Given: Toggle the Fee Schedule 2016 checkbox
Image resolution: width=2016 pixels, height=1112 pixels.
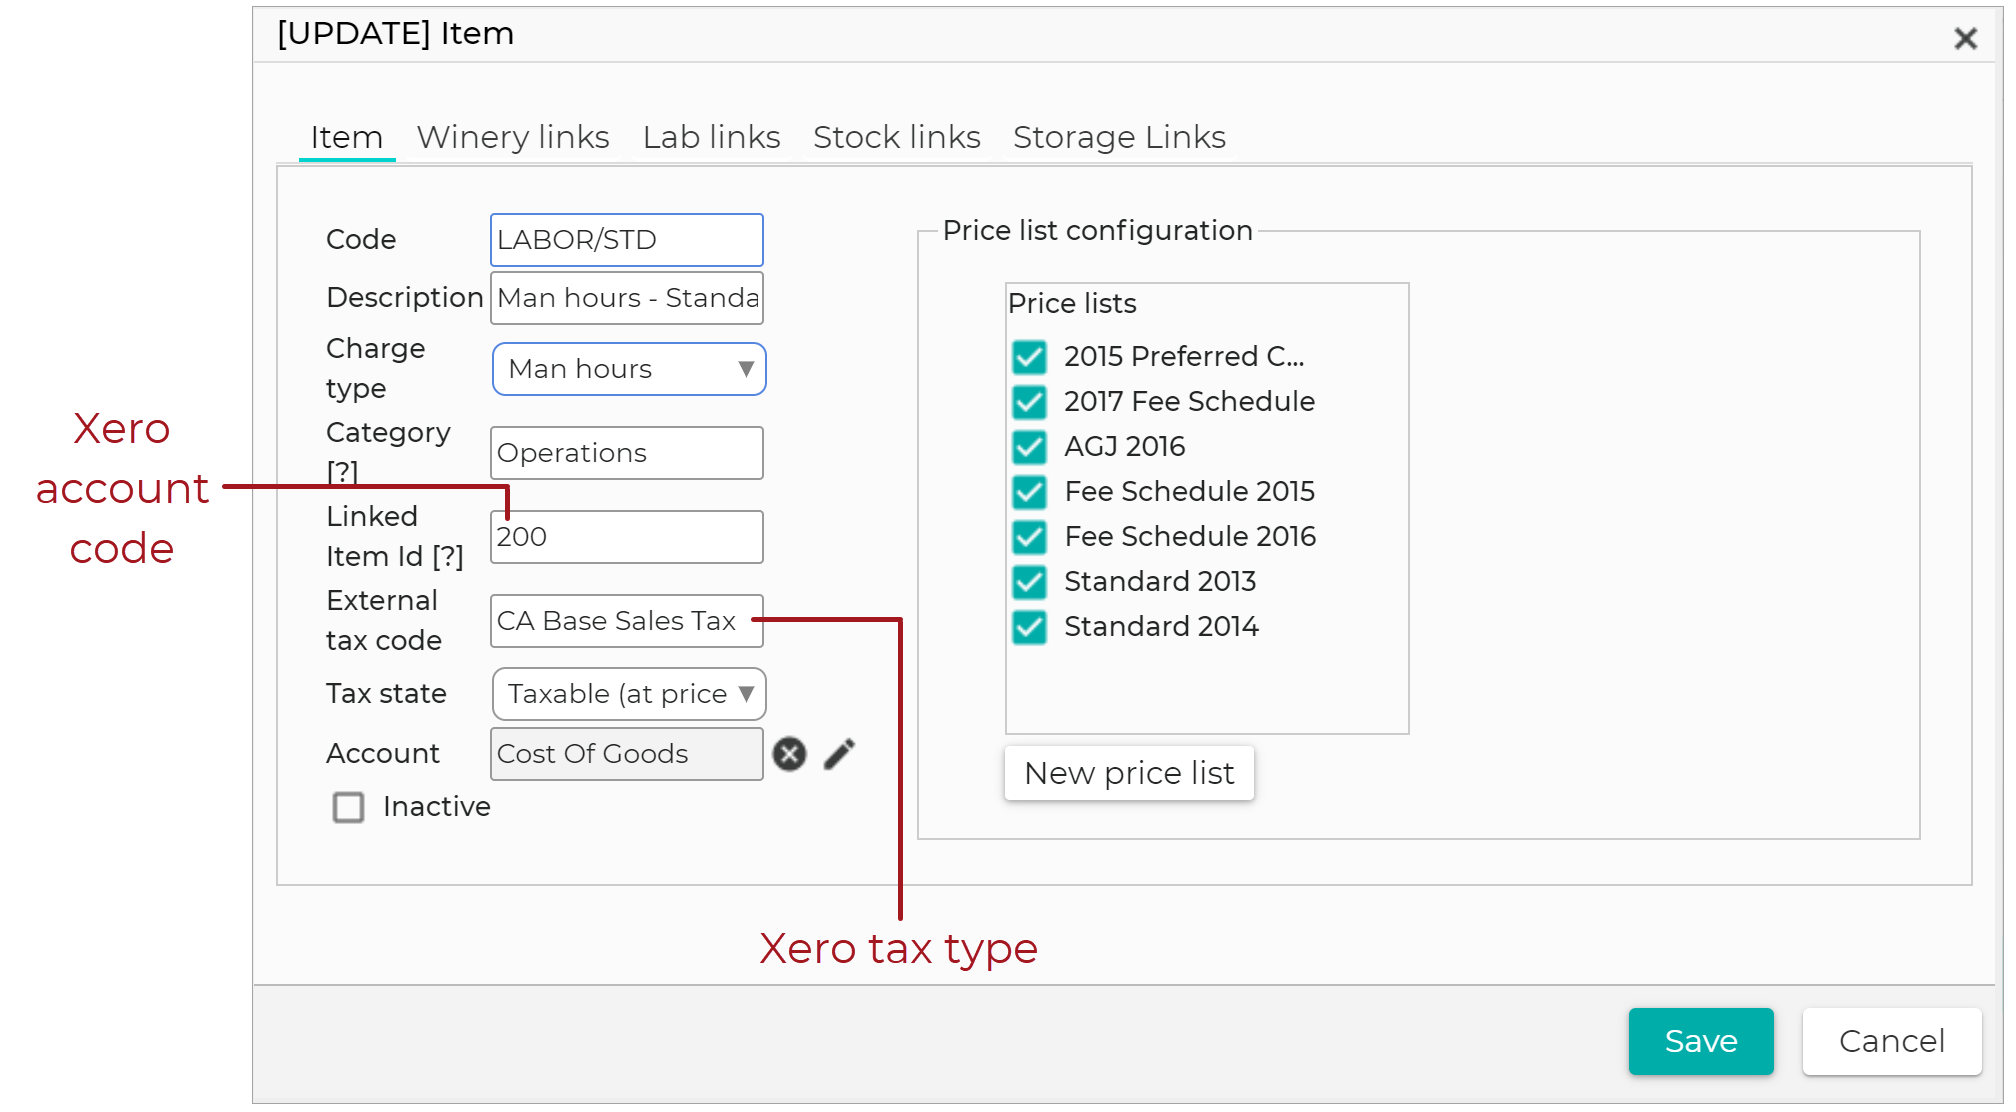Looking at the screenshot, I should (1029, 537).
